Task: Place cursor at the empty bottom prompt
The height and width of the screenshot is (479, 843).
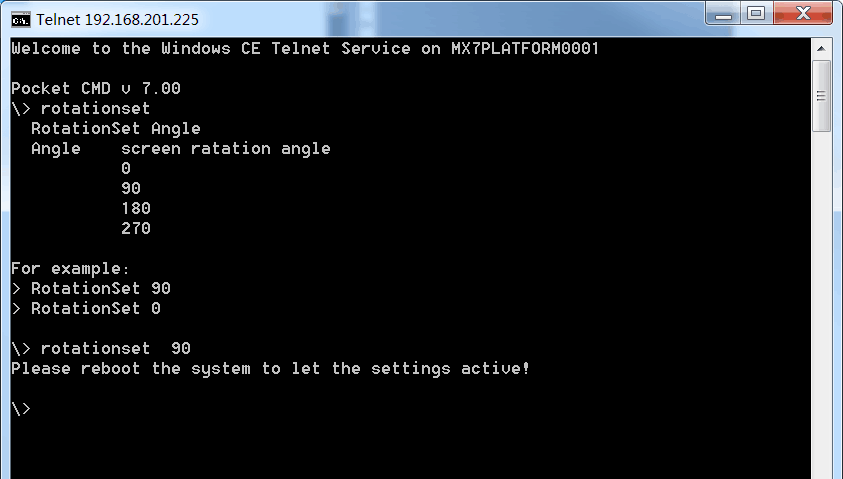Action: [21, 409]
